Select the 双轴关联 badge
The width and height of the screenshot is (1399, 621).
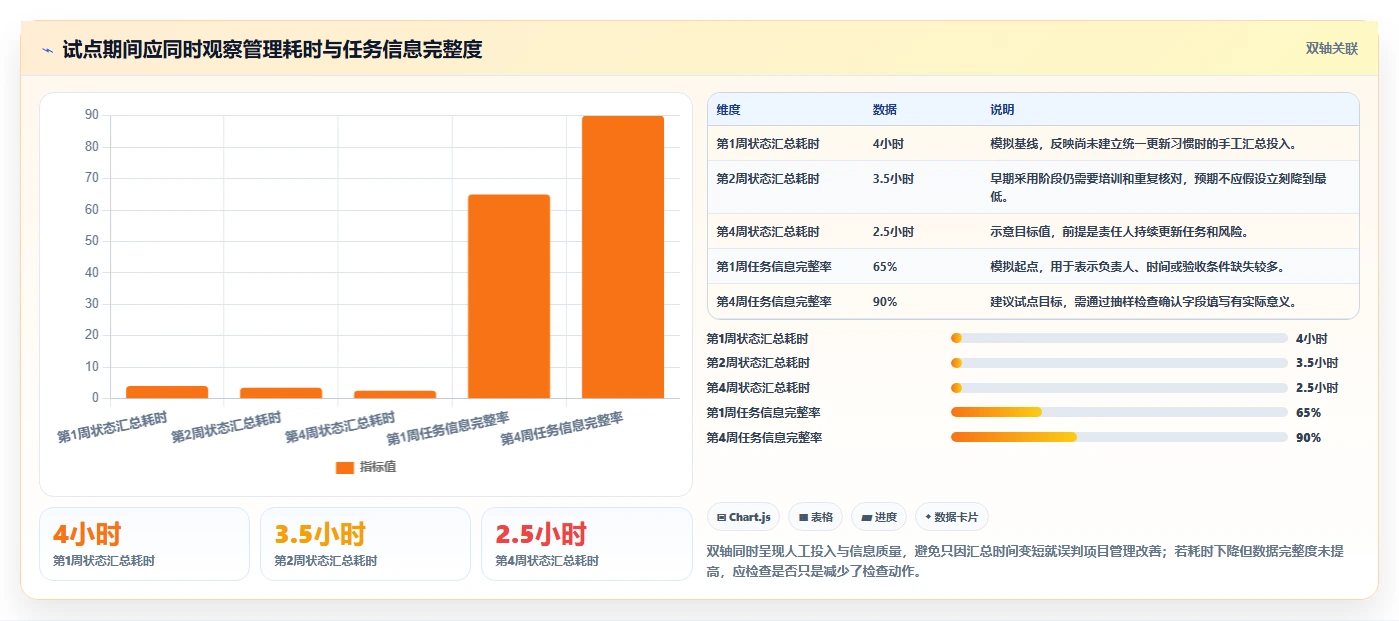(1331, 48)
